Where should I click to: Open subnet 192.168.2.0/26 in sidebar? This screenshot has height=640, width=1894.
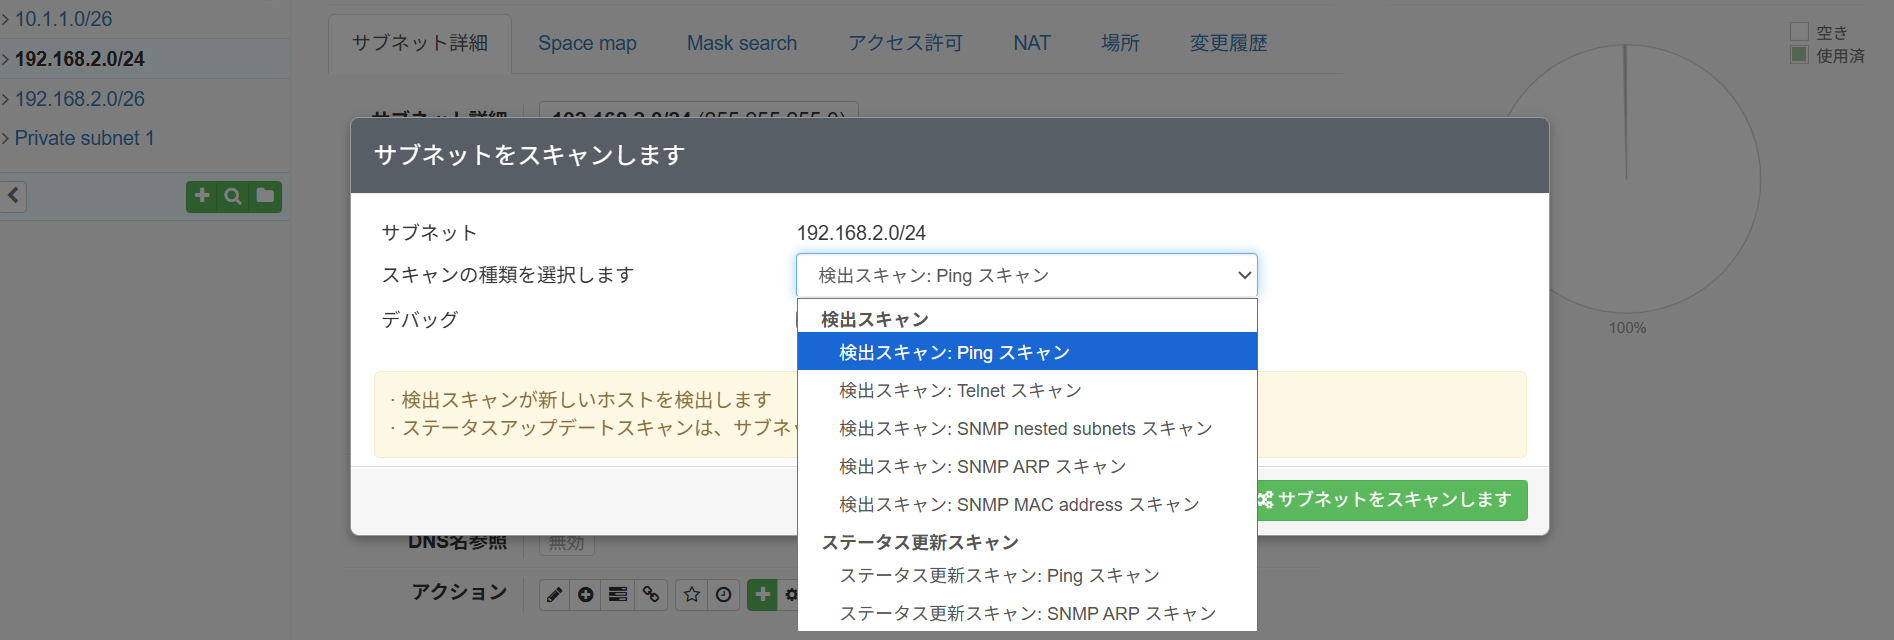pyautogui.click(x=80, y=99)
